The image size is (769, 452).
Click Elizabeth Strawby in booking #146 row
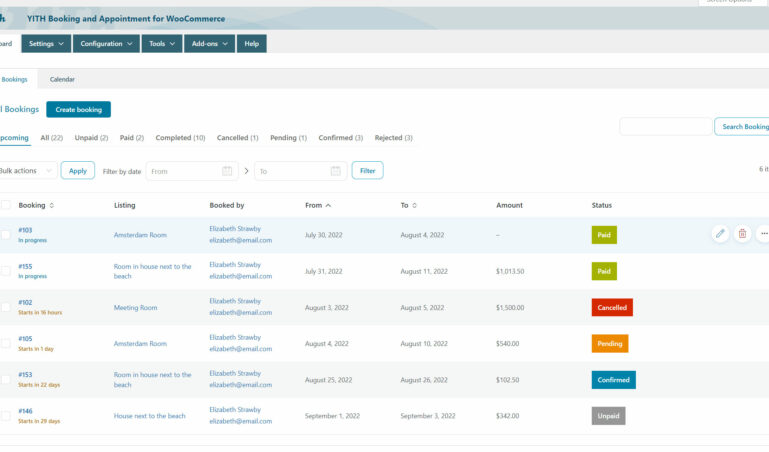(235, 409)
